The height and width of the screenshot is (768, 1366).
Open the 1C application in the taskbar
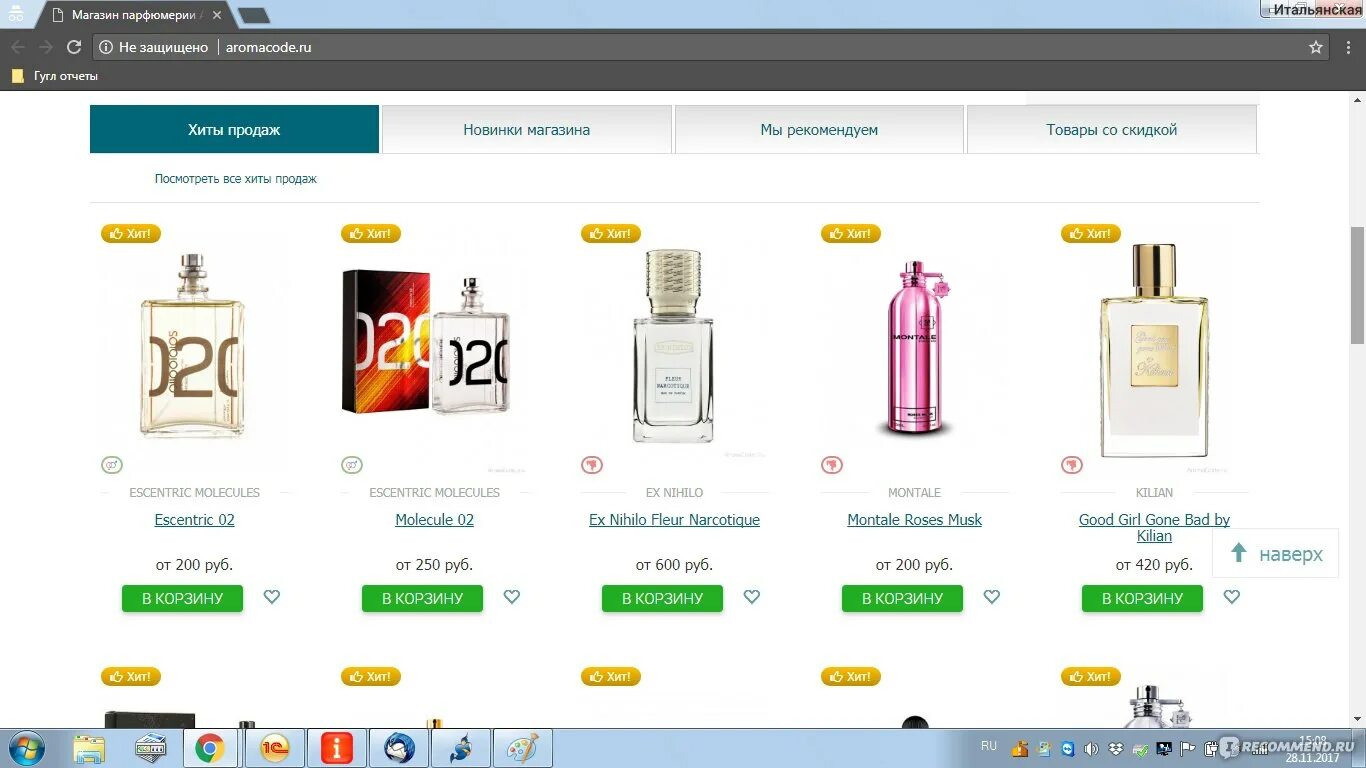[274, 749]
